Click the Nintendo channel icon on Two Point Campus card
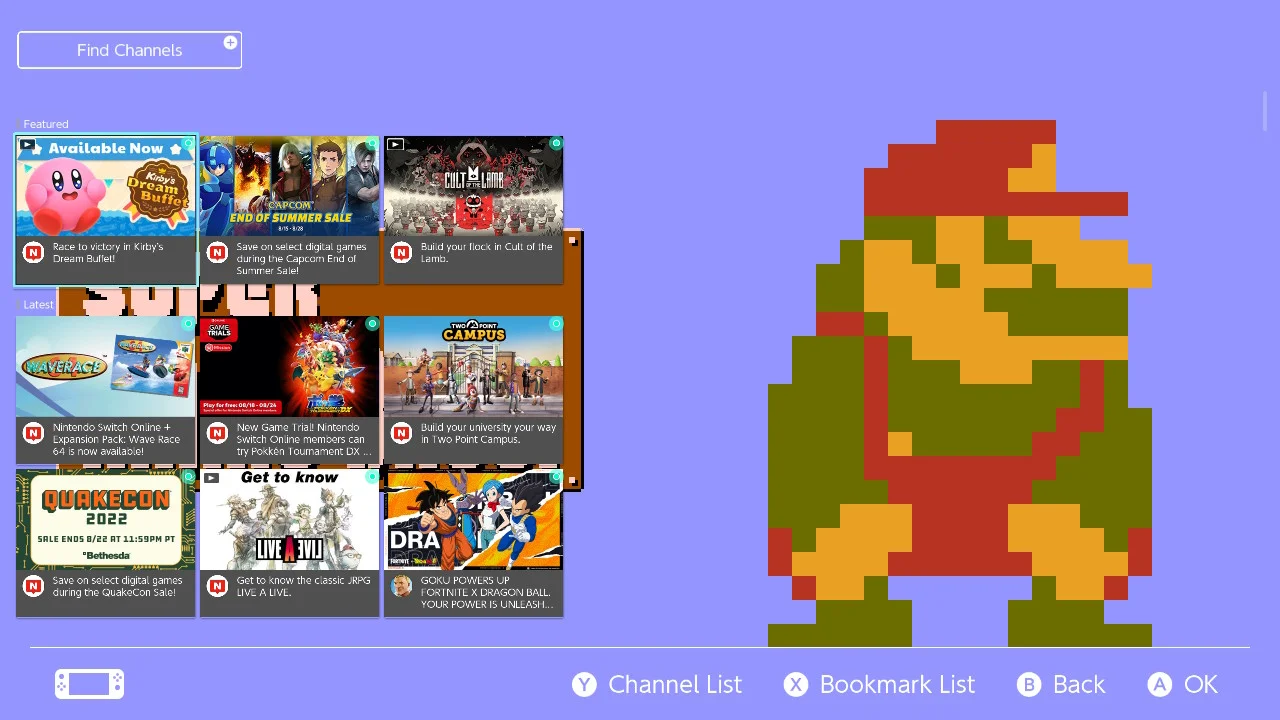Viewport: 1280px width, 720px height. tap(401, 434)
